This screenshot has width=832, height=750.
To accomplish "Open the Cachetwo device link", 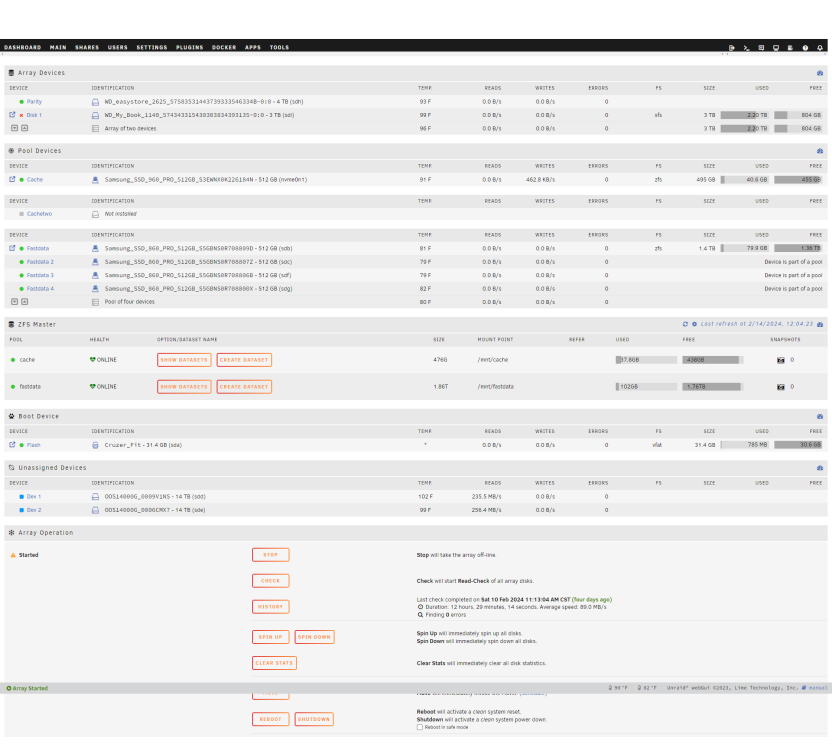I will click(x=39, y=214).
